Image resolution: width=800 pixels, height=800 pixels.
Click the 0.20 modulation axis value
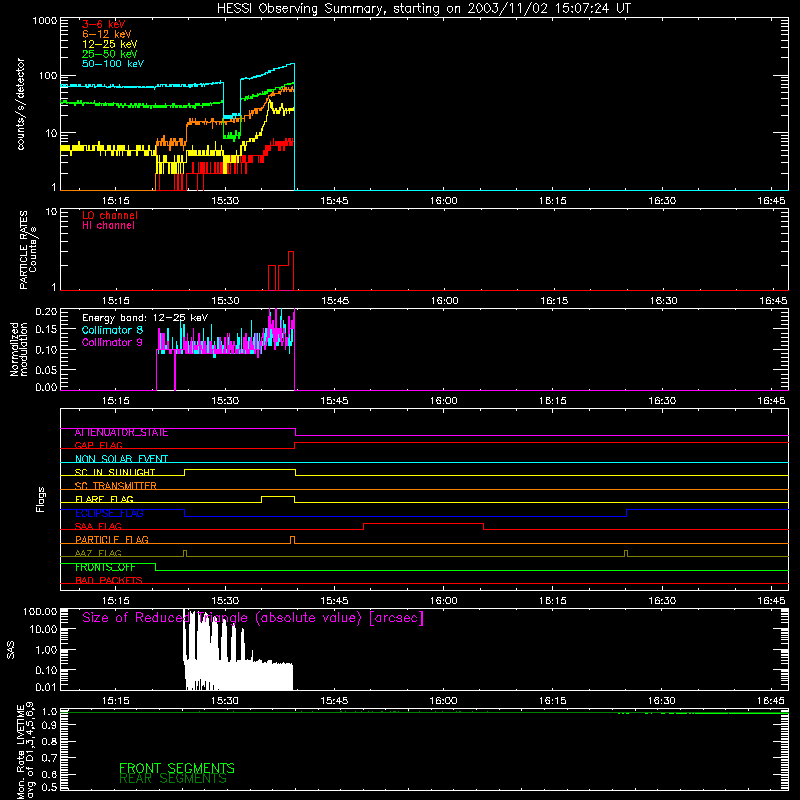(x=46, y=312)
